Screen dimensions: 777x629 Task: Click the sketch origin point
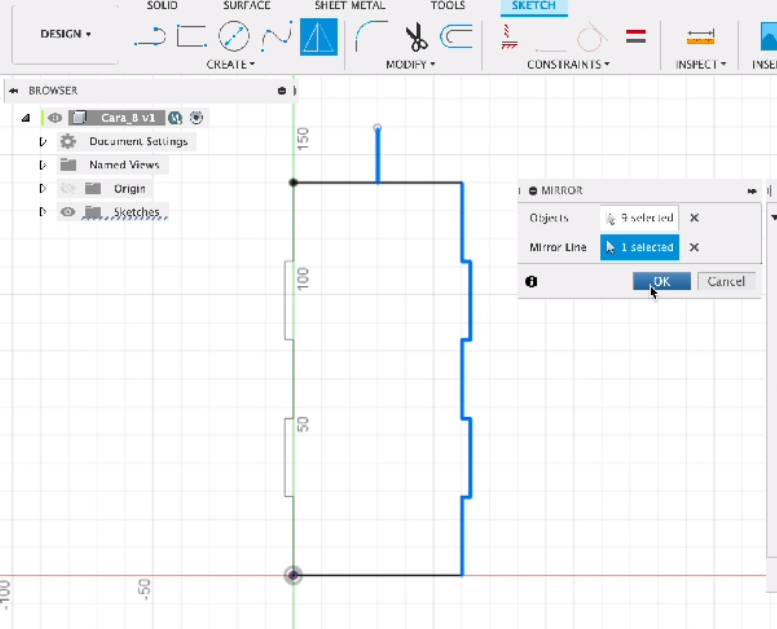tap(293, 575)
